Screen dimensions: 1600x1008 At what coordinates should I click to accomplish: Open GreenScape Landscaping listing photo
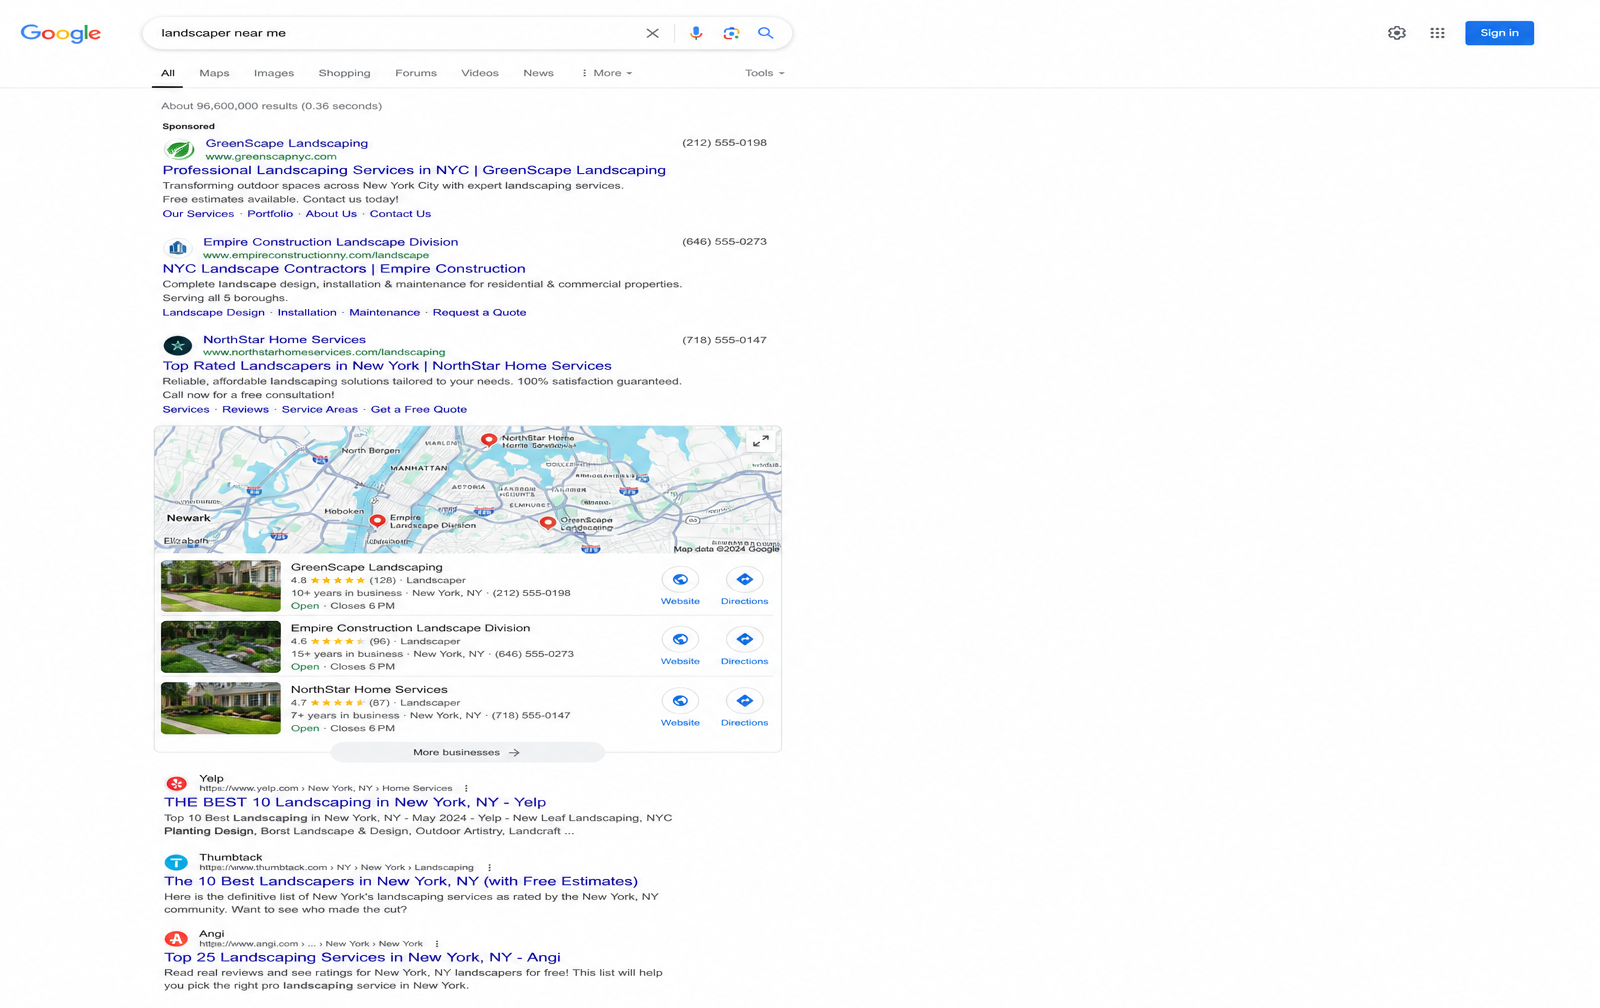(x=221, y=586)
